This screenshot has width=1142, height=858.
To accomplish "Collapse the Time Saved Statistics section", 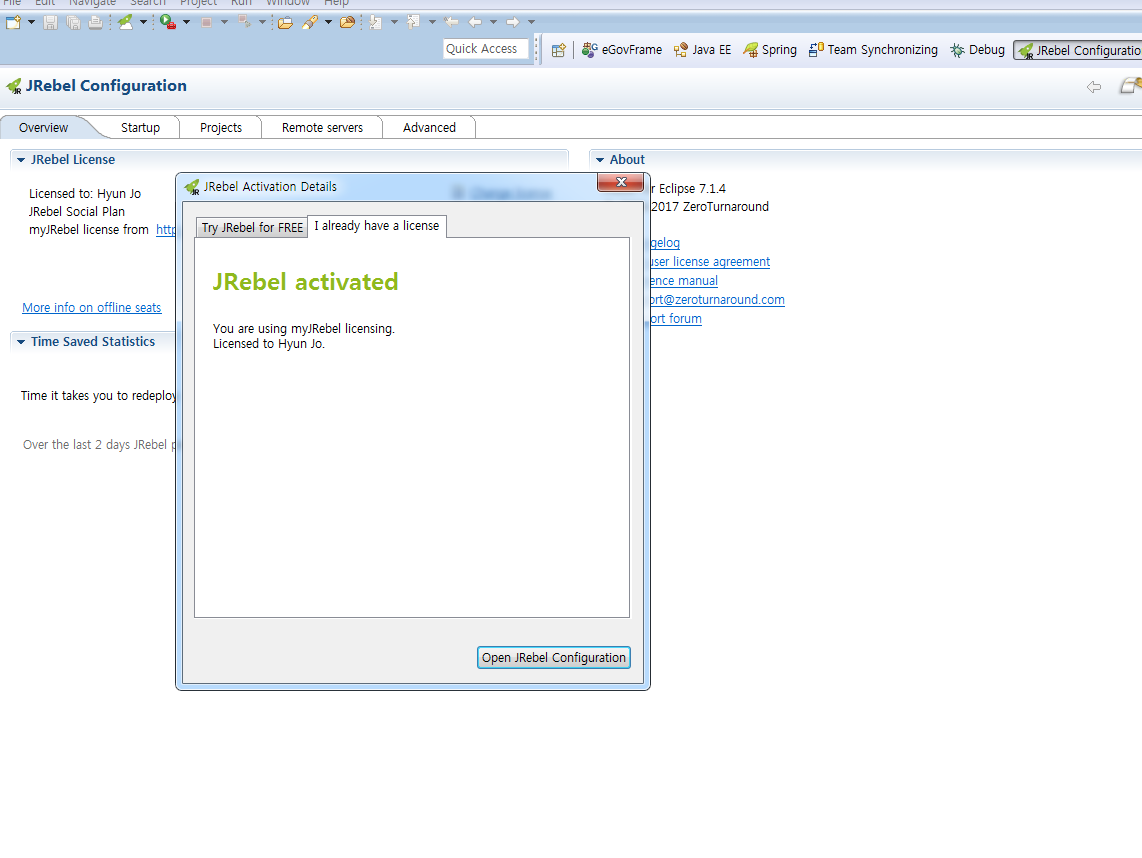I will (21, 342).
